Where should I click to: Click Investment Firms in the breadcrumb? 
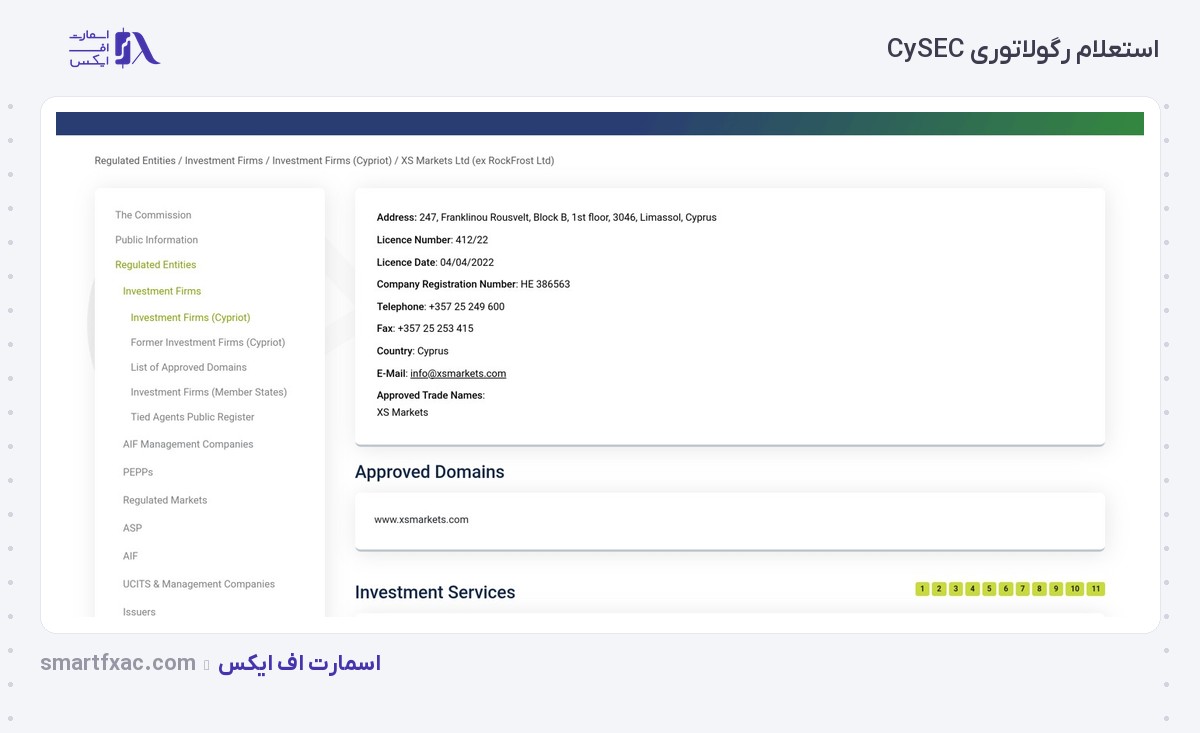click(224, 160)
